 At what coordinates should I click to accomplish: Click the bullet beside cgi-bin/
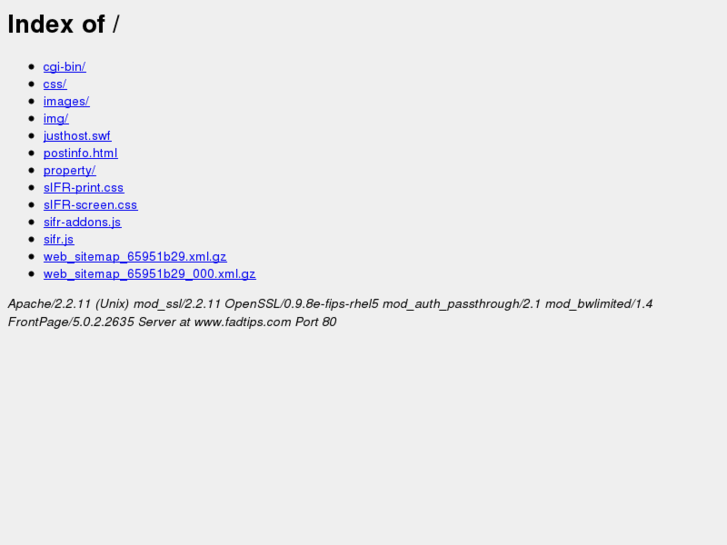[x=32, y=67]
